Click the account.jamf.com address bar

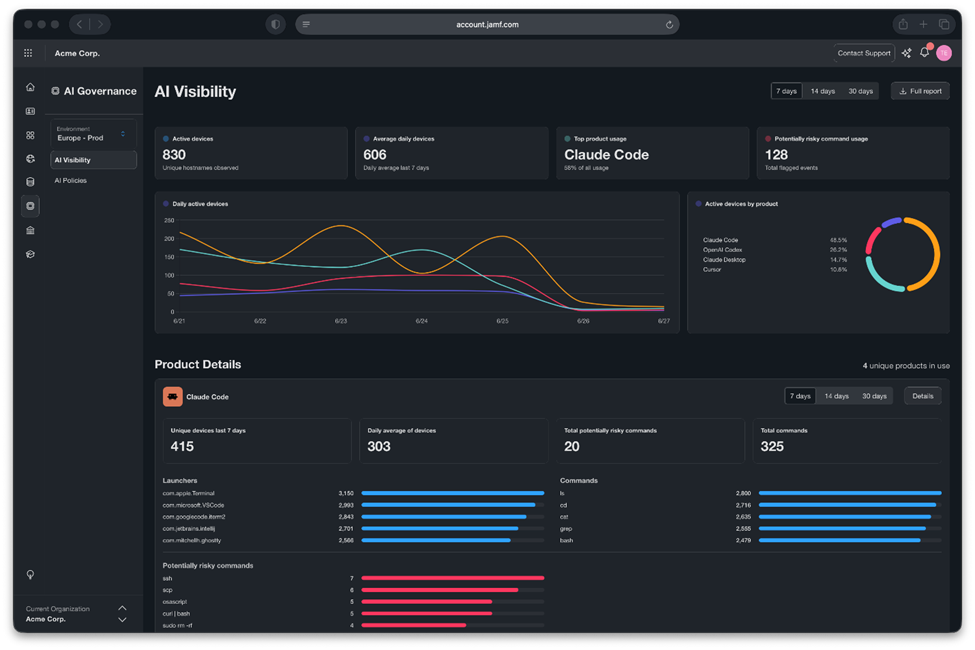(x=488, y=24)
